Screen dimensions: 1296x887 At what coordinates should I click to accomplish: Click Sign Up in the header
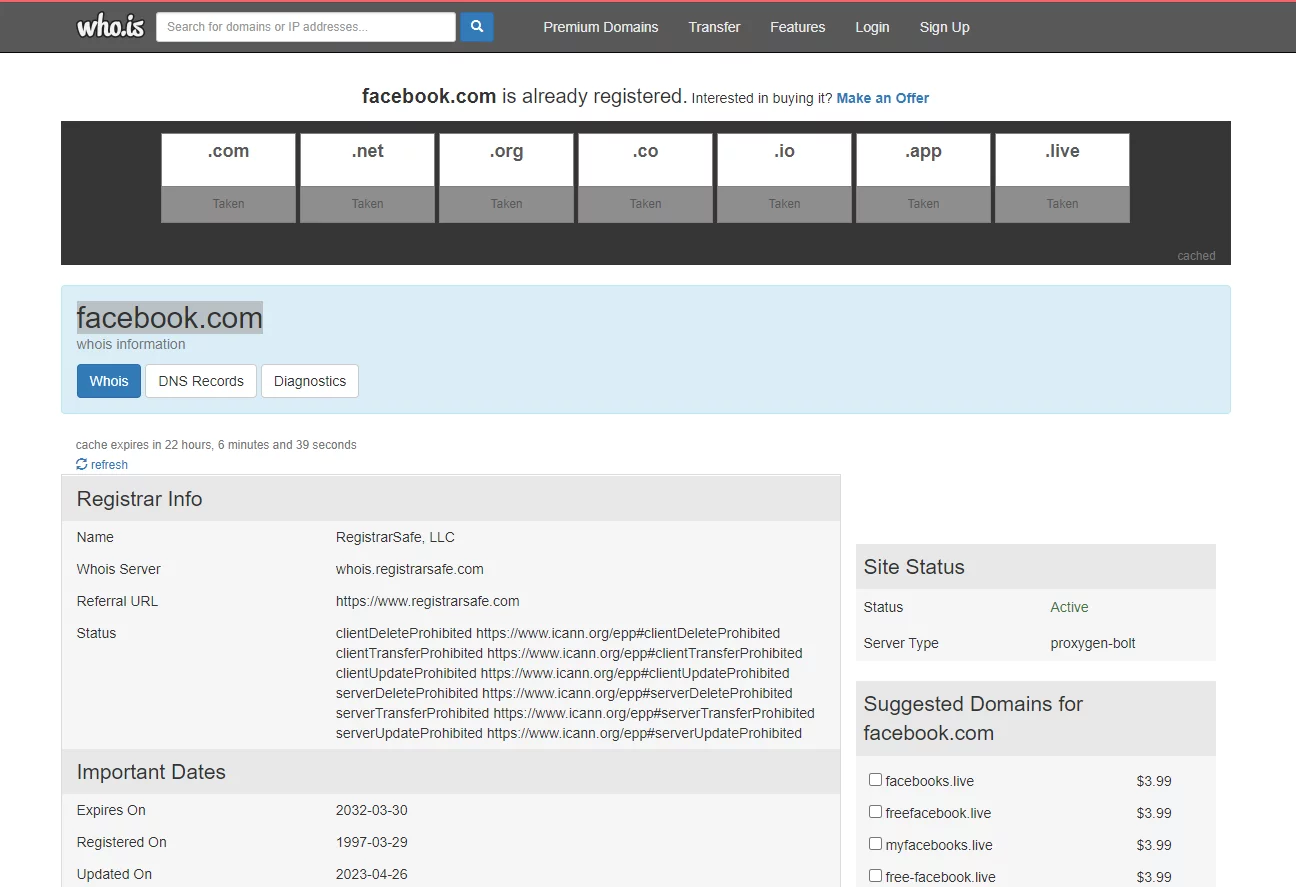944,27
